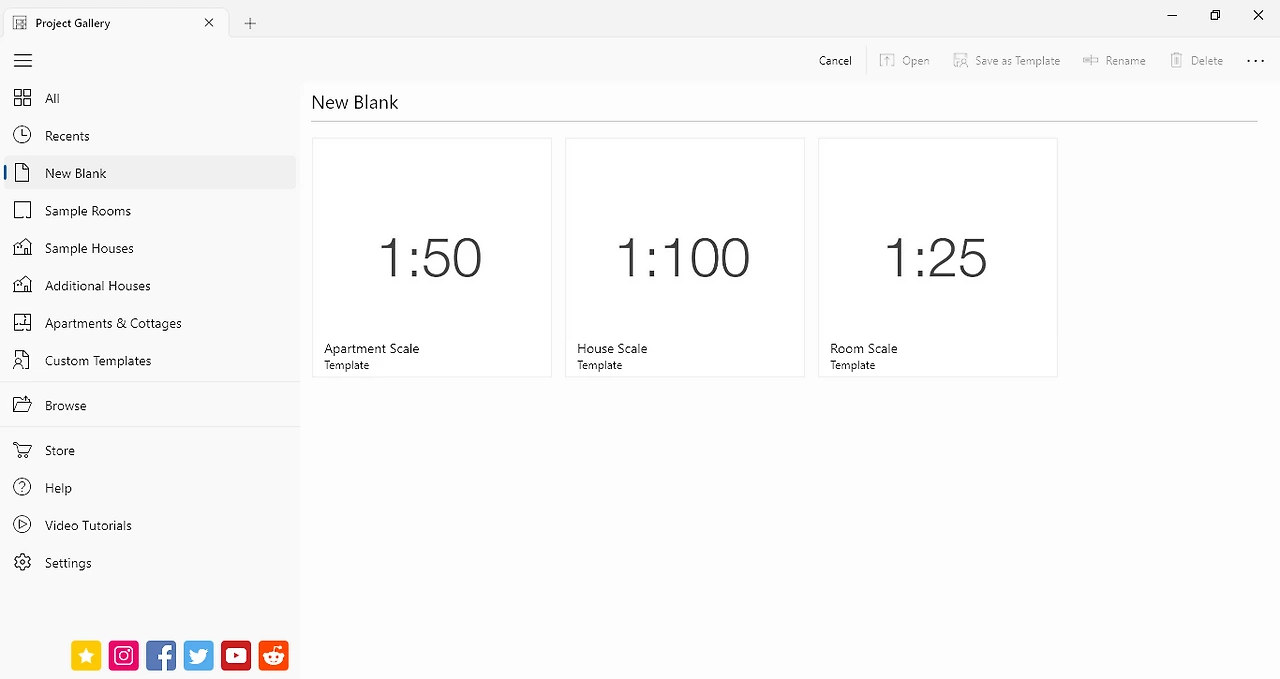
Task: Click the Settings gear icon
Action: (22, 563)
